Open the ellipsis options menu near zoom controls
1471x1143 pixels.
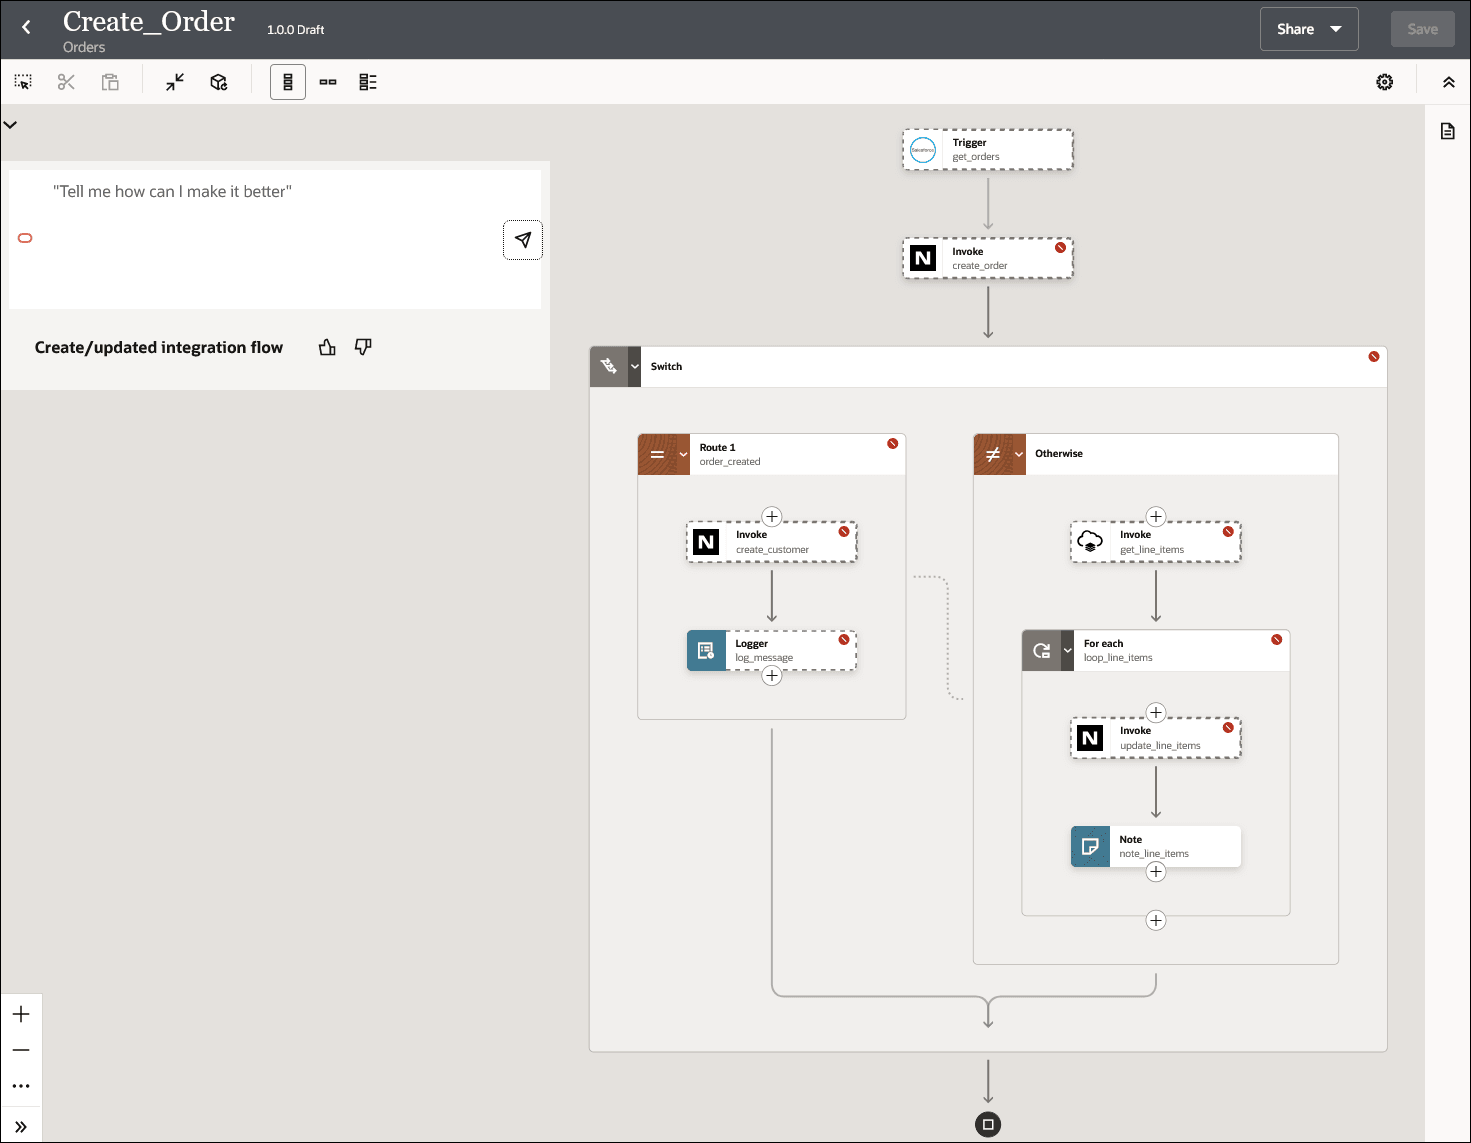21,1085
